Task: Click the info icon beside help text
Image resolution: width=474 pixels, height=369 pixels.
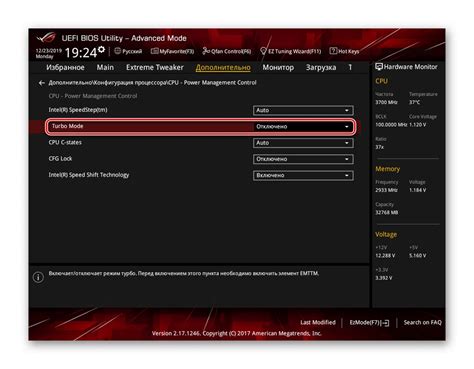Action: click(38, 277)
